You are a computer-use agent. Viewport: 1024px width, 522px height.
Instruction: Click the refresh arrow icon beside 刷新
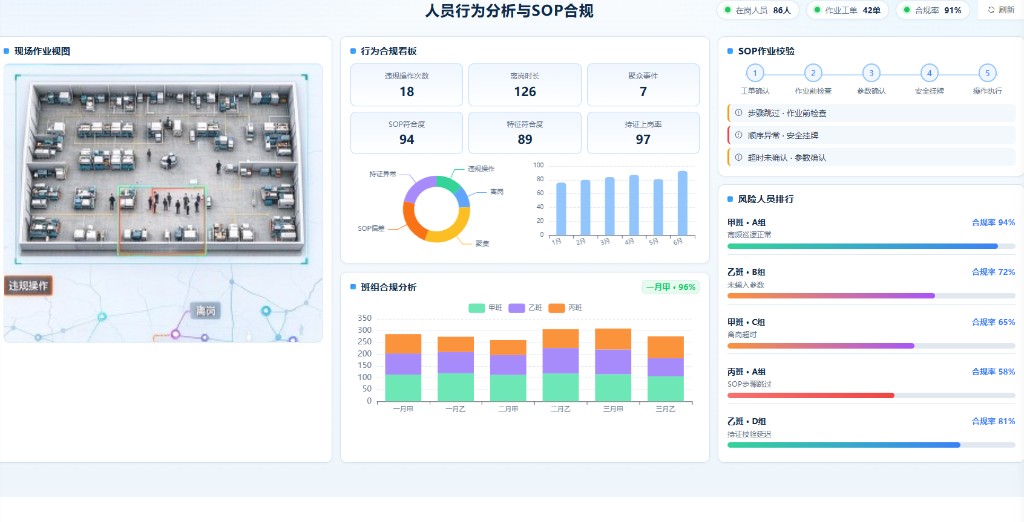[991, 10]
